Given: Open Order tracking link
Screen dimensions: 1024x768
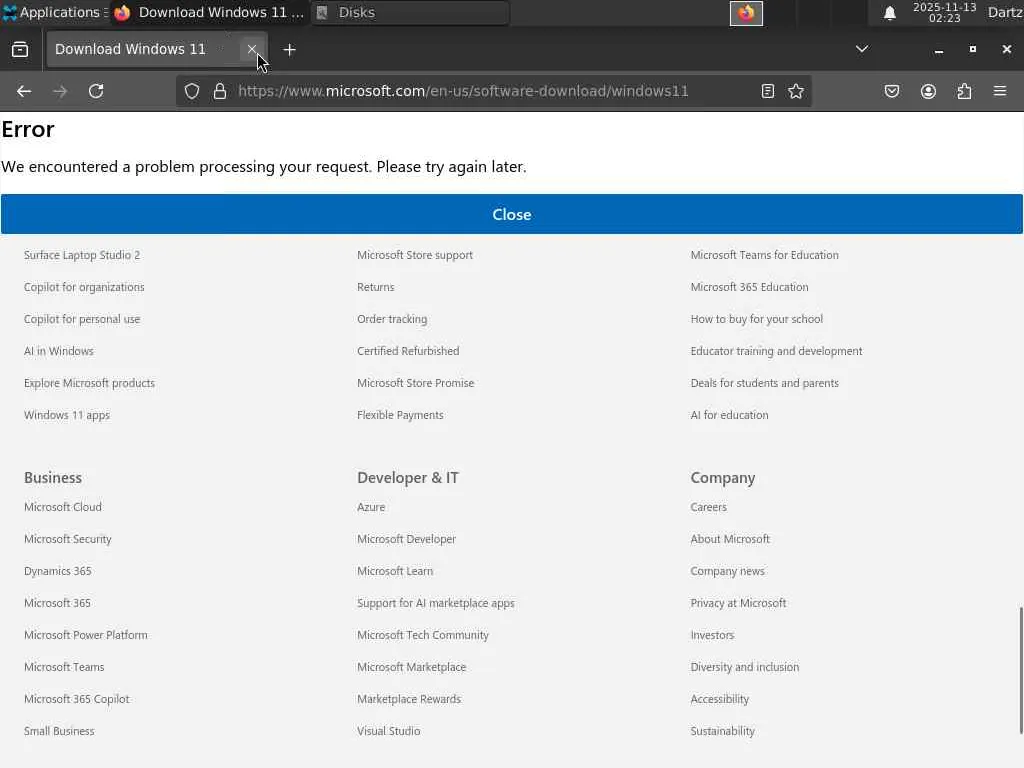Looking at the screenshot, I should click(x=392, y=319).
